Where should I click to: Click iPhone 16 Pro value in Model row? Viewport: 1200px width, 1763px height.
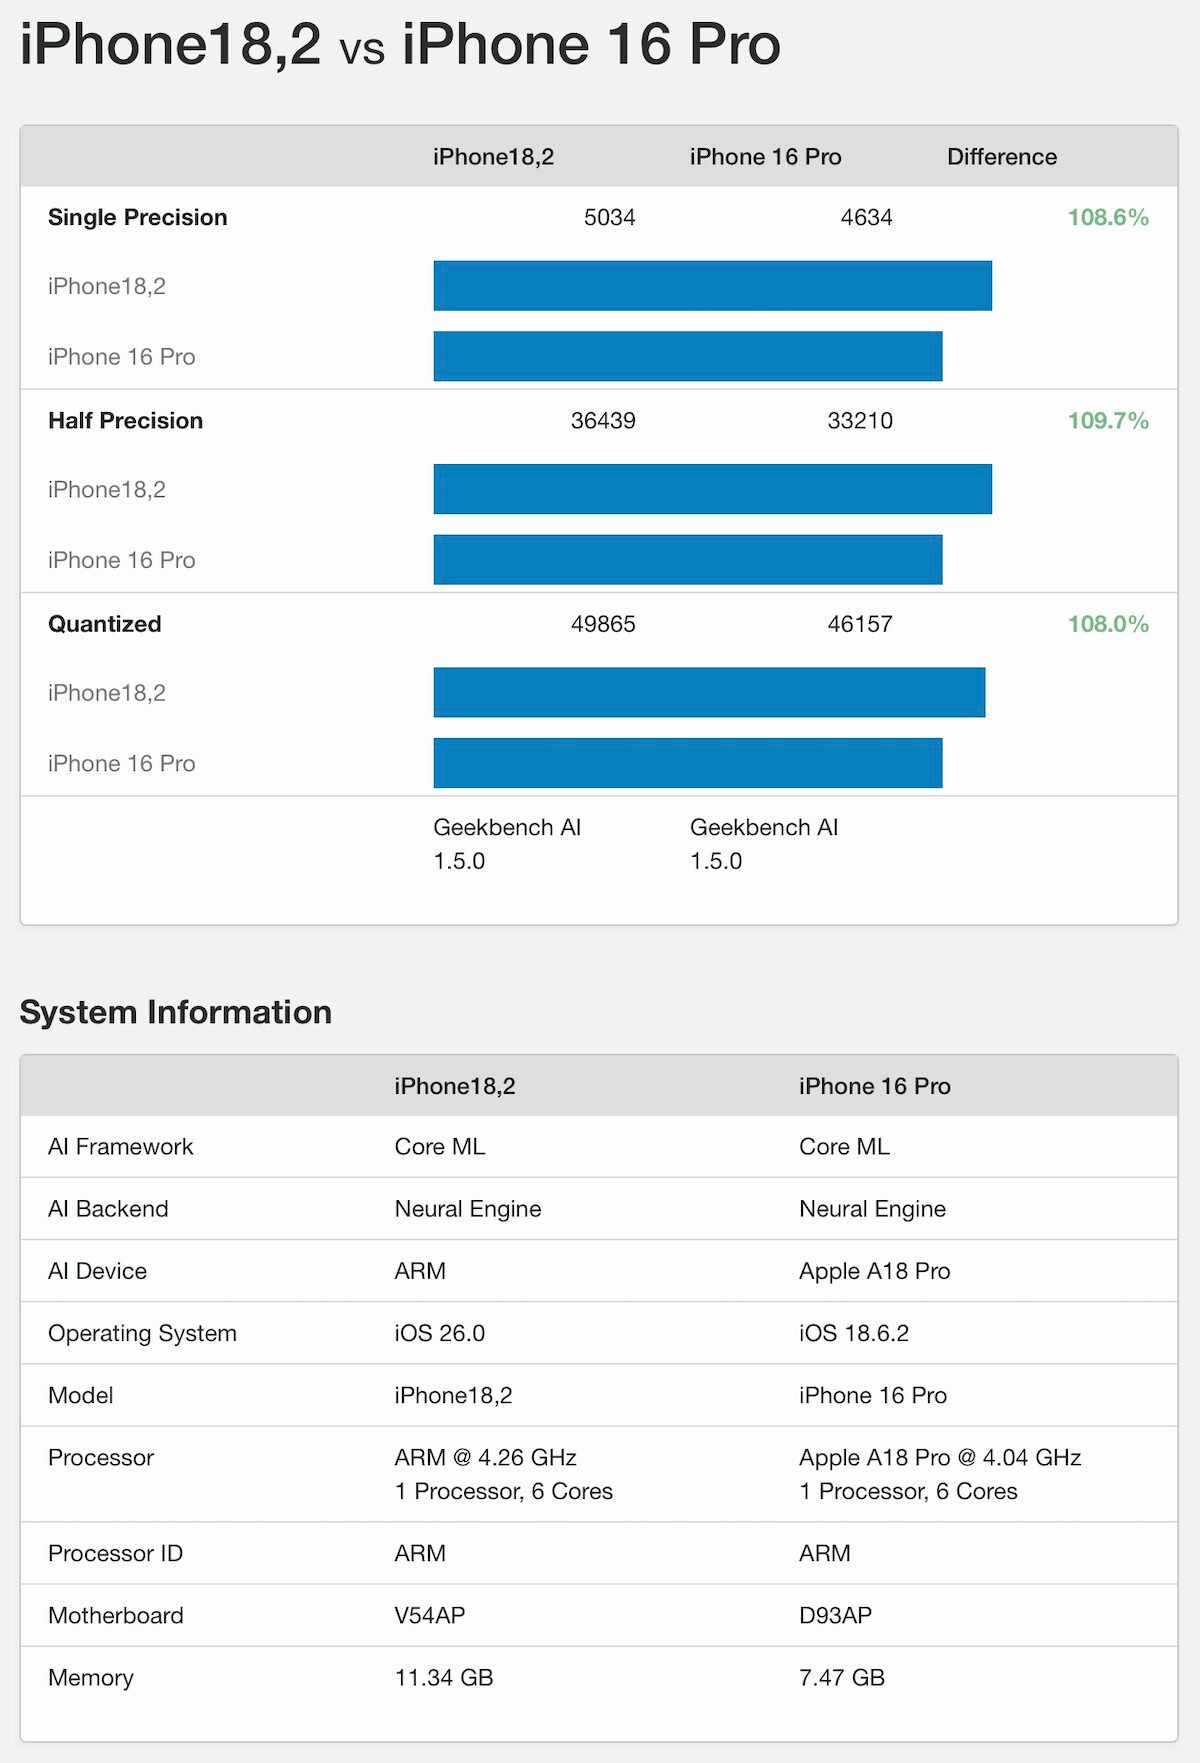[x=873, y=1395]
